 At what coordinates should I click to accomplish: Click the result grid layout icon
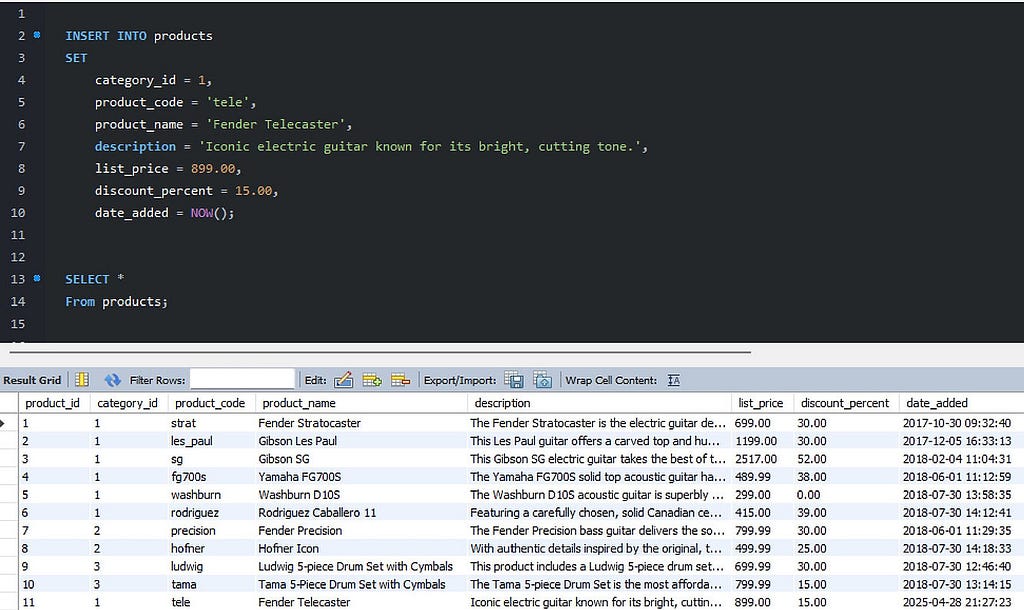click(x=82, y=380)
